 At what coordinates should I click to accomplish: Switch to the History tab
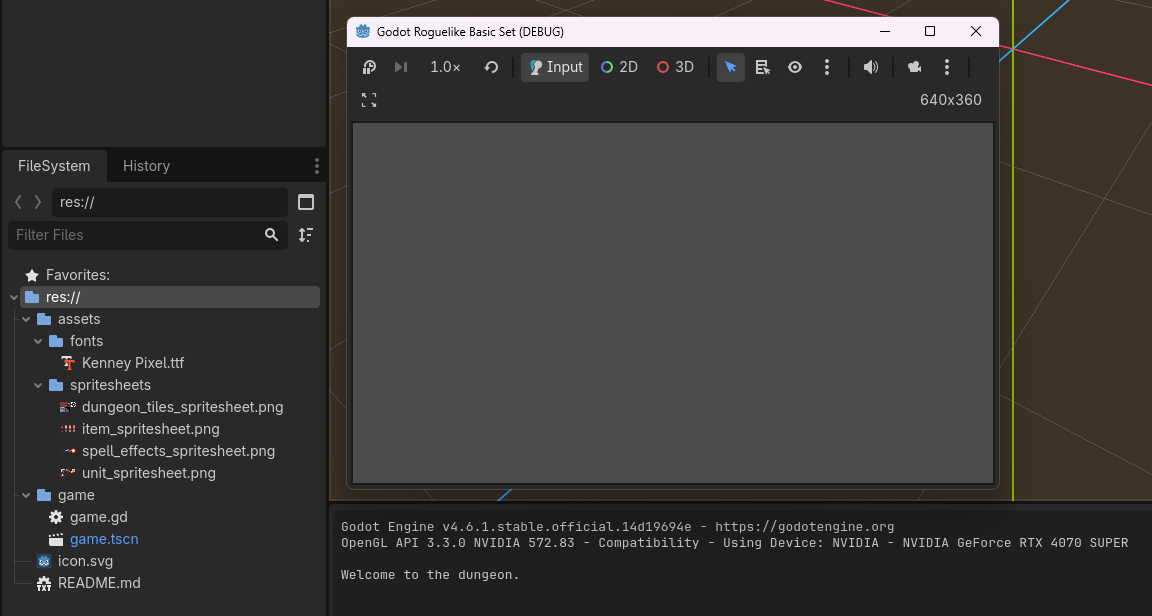(x=146, y=166)
